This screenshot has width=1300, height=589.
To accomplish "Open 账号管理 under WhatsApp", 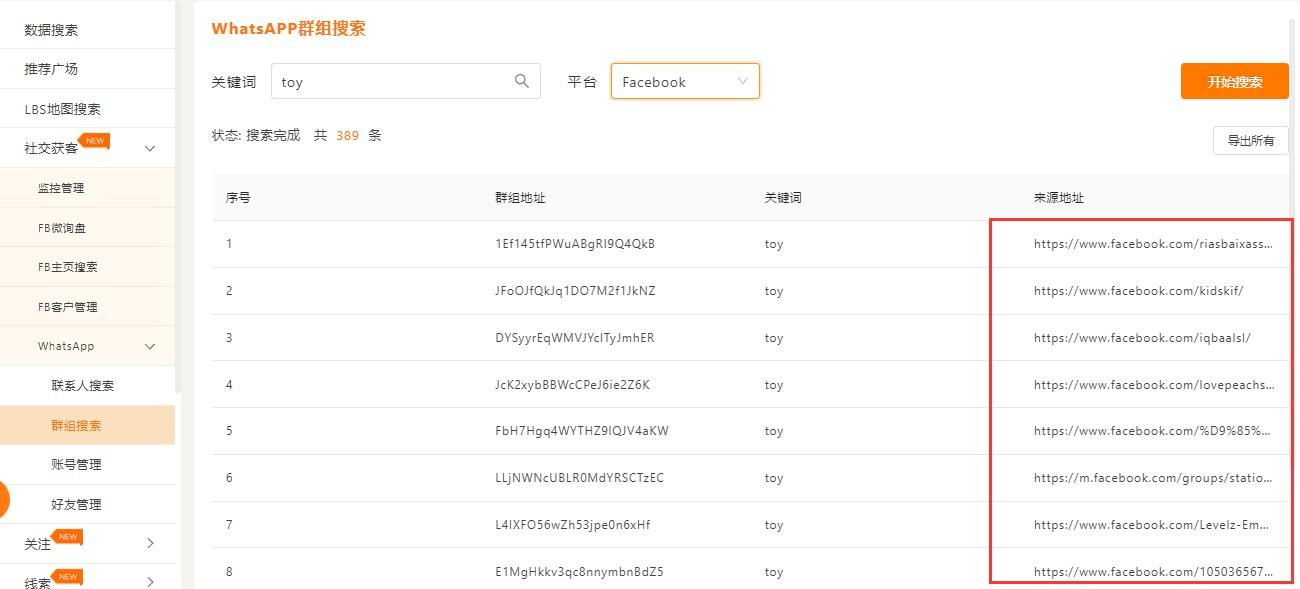I will point(77,464).
